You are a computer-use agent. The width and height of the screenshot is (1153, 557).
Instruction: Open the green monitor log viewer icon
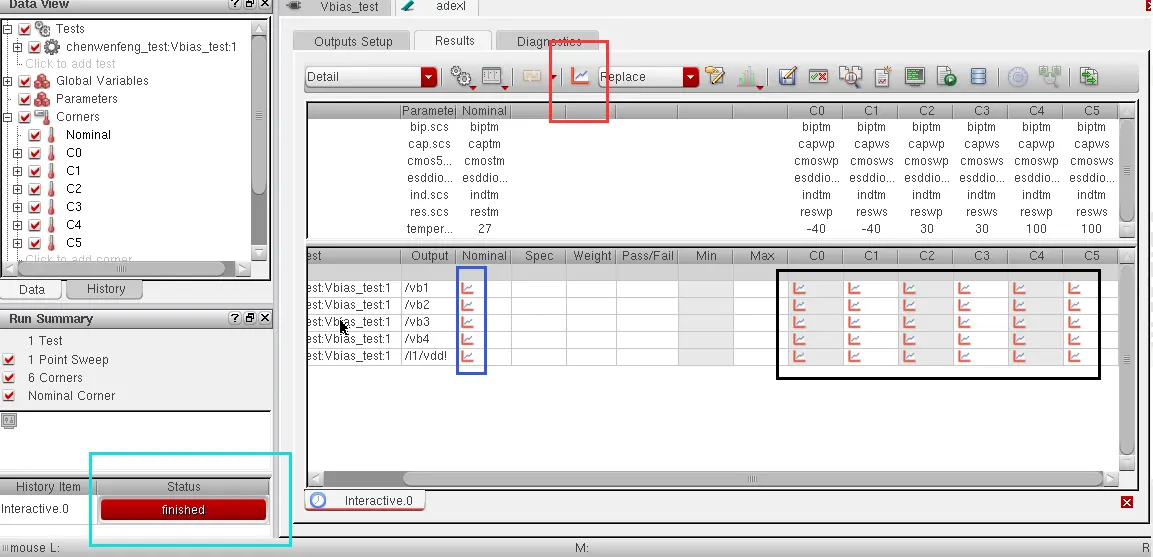click(914, 76)
